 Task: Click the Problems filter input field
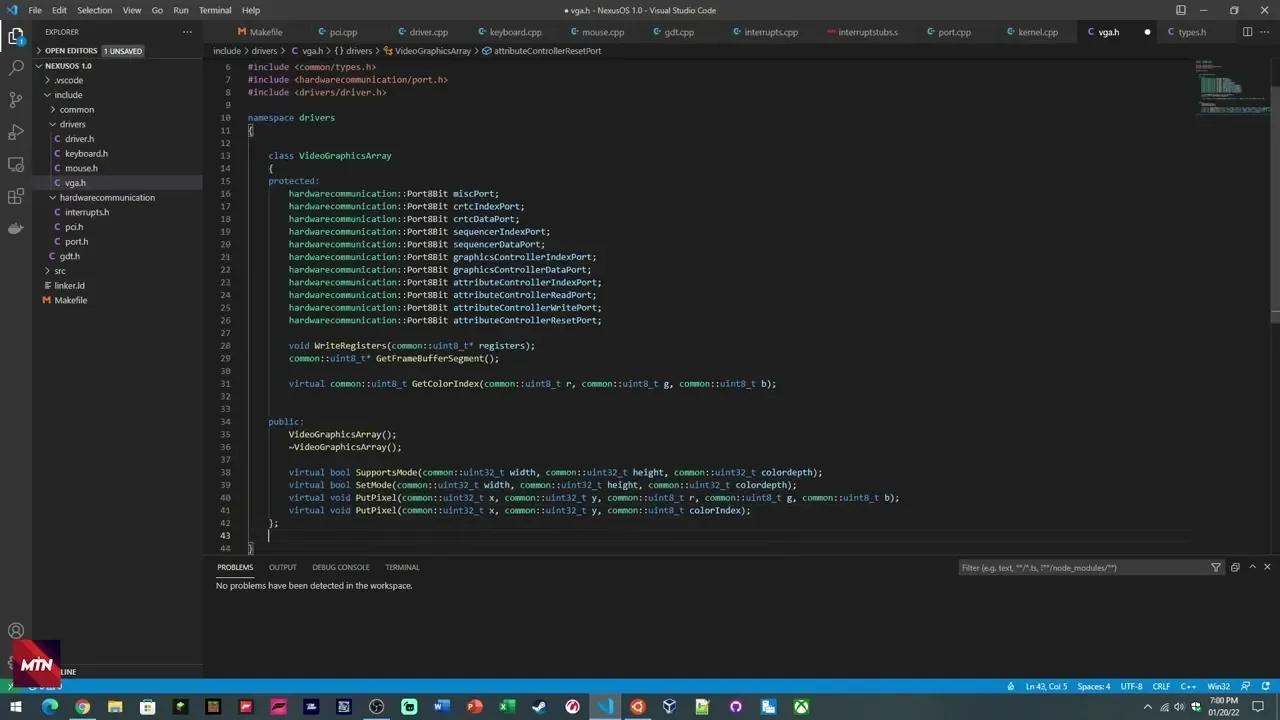tap(1080, 567)
